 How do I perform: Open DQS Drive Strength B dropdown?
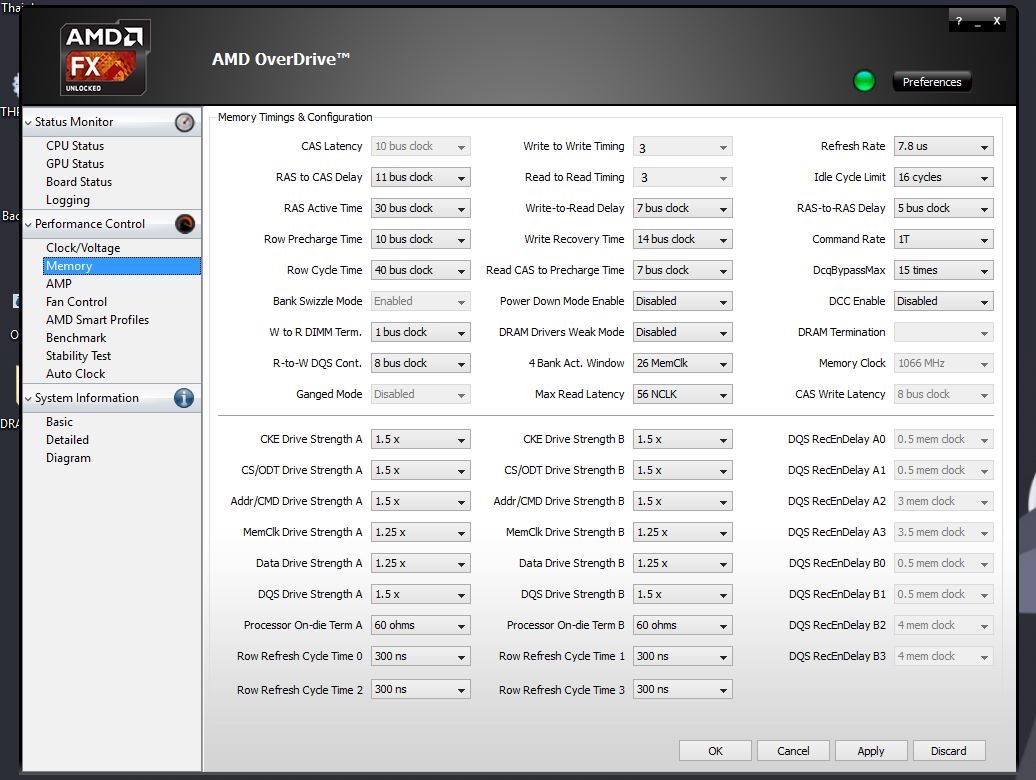(683, 594)
